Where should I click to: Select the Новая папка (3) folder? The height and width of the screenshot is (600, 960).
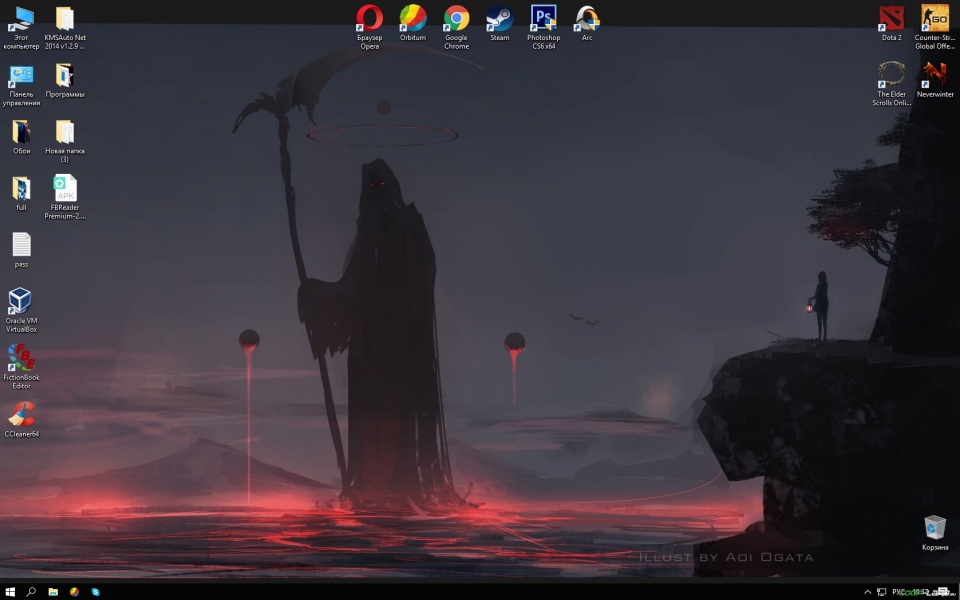point(65,140)
